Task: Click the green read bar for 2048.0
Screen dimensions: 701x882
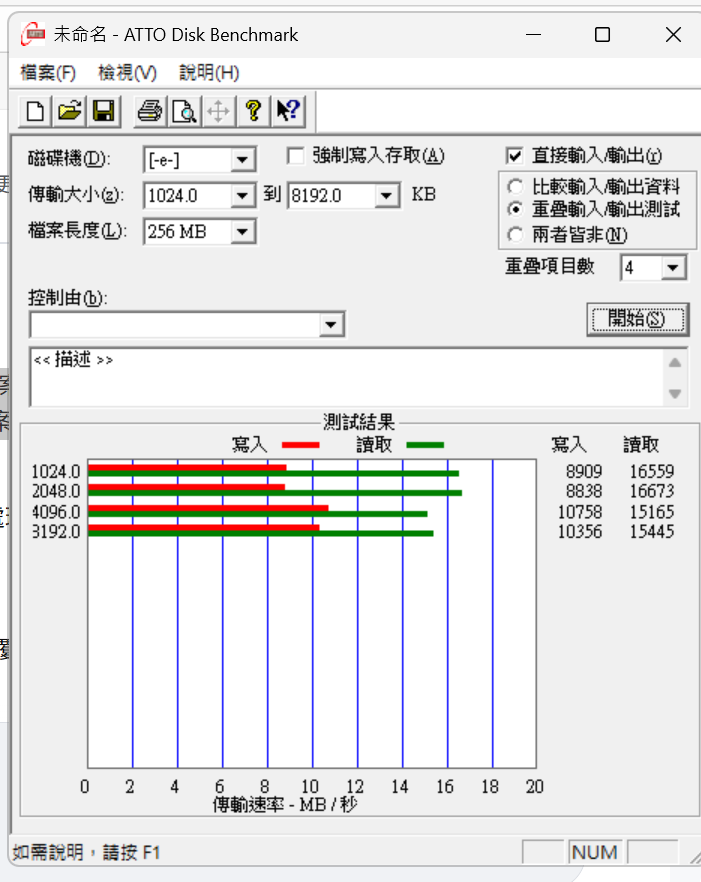Action: tap(275, 493)
